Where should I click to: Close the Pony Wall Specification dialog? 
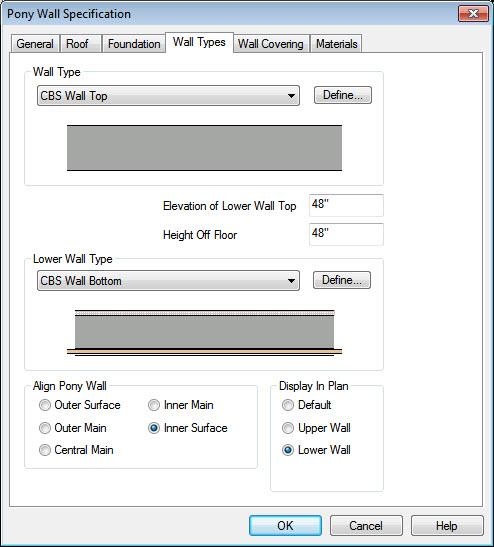(473, 14)
